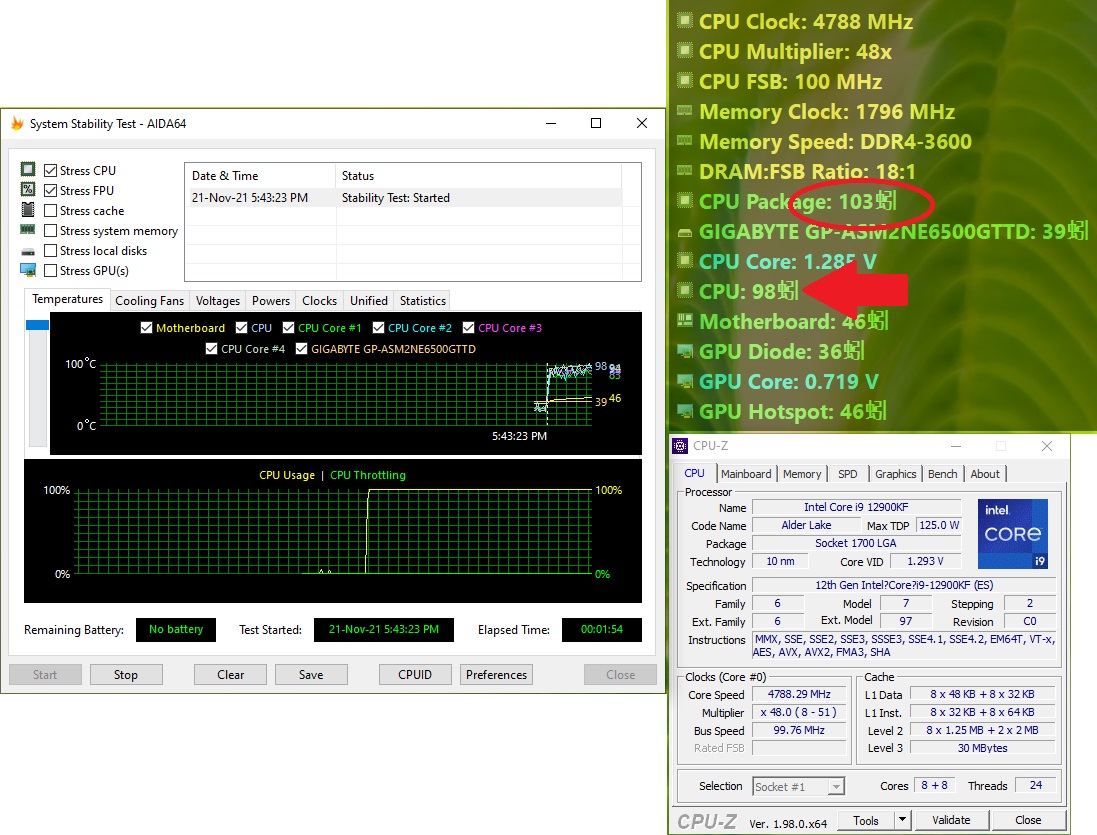
Task: Click the CPU Usage legend label
Action: [287, 475]
